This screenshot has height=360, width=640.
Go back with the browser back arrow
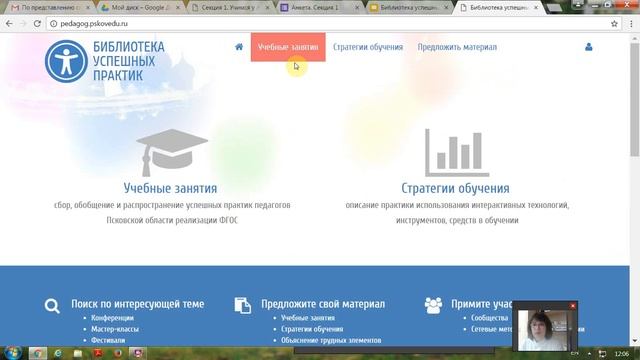pos(9,24)
